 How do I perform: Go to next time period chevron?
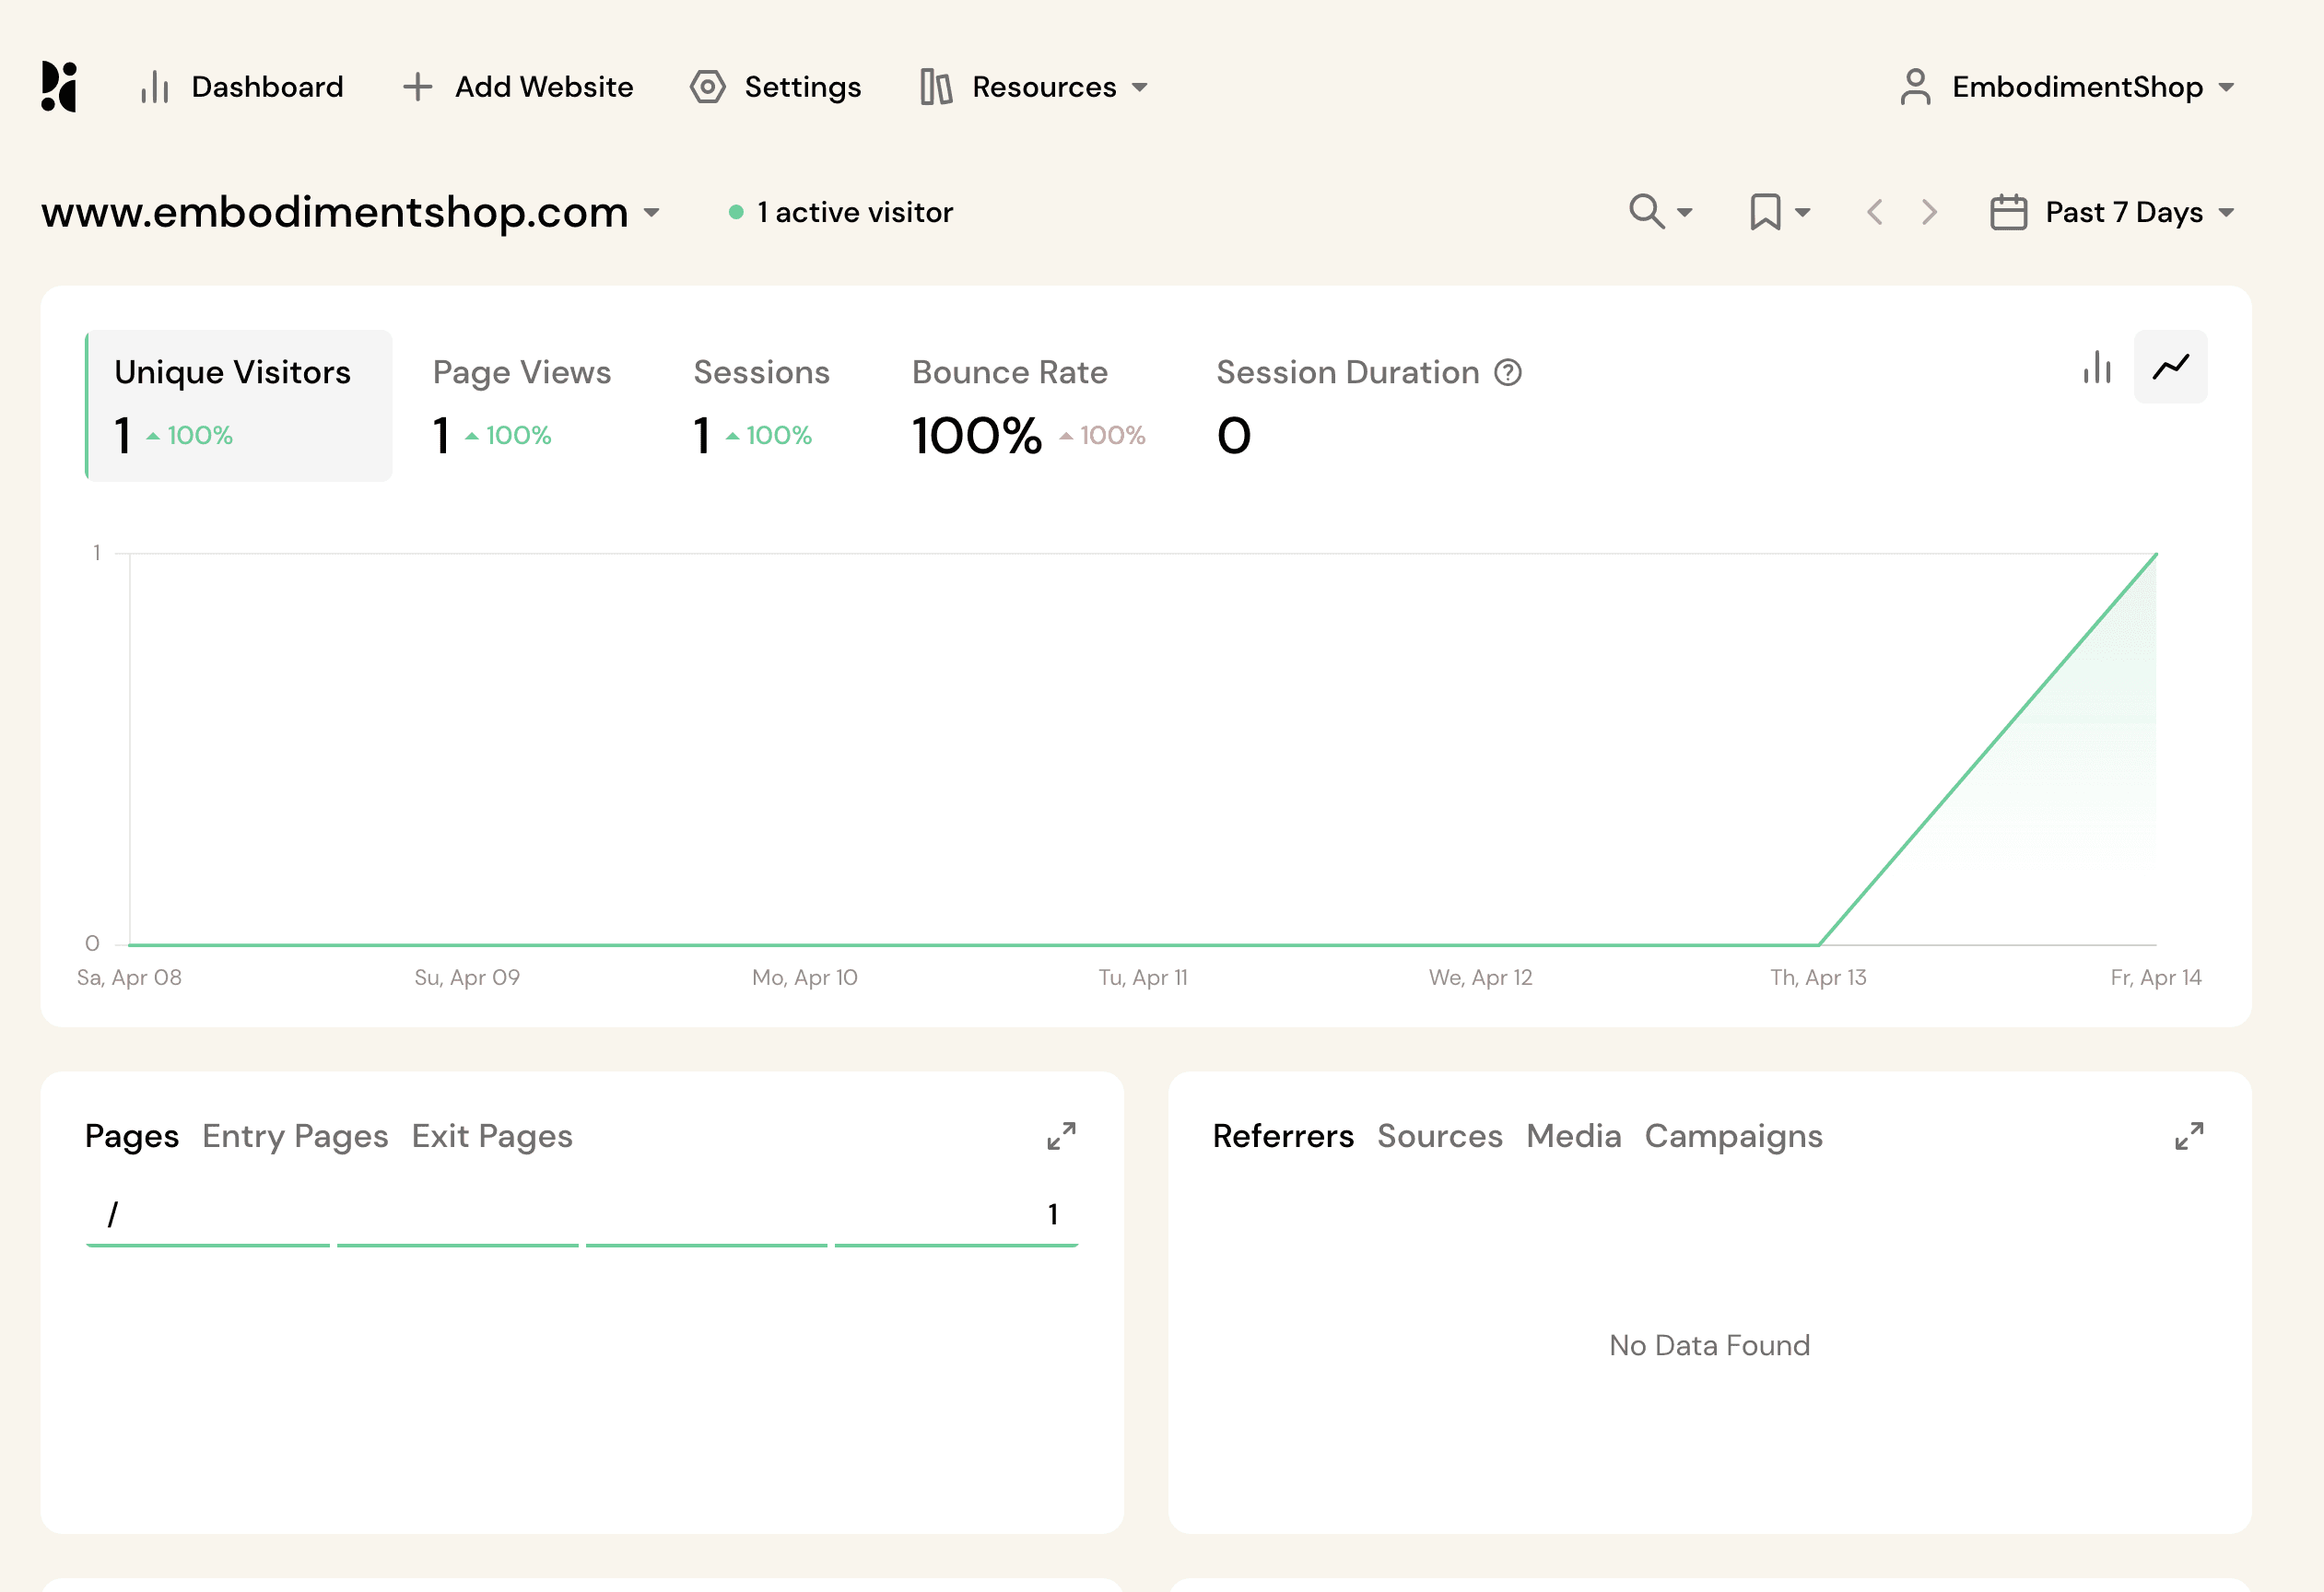pos(1929,212)
